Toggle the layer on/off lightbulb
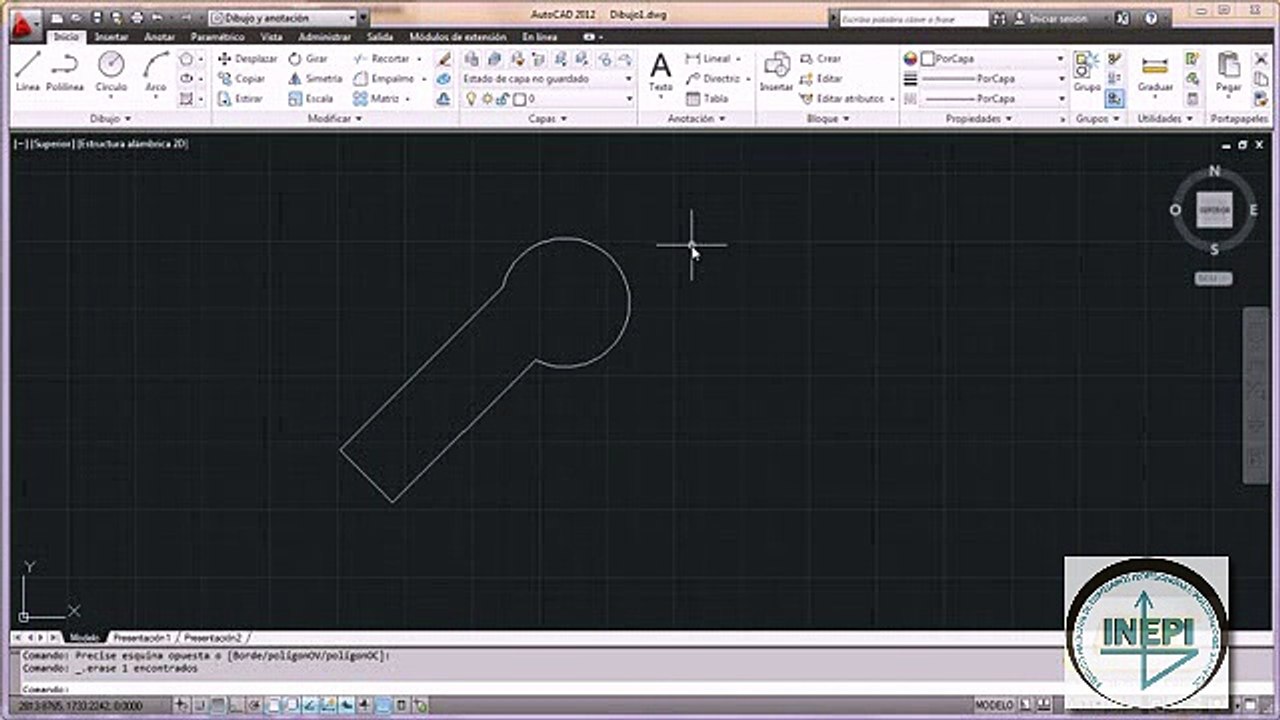Screen dimensions: 1280x720 471,99
